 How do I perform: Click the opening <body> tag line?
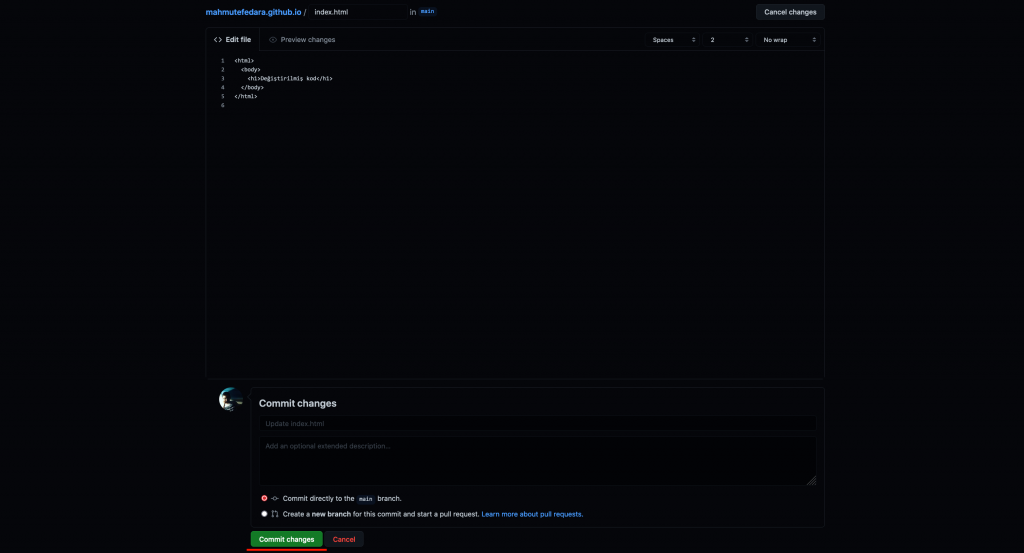click(x=251, y=69)
